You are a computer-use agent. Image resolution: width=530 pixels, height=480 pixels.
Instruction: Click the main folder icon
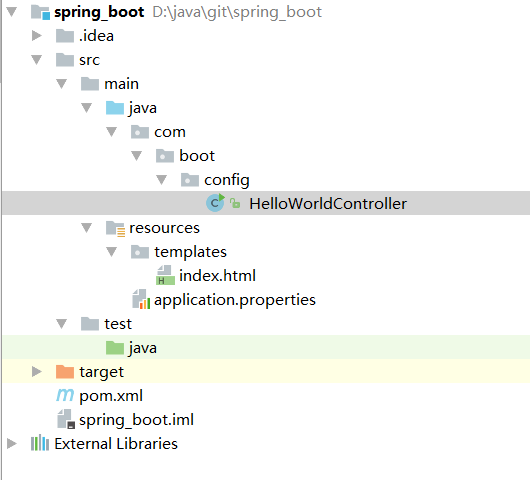(90, 84)
